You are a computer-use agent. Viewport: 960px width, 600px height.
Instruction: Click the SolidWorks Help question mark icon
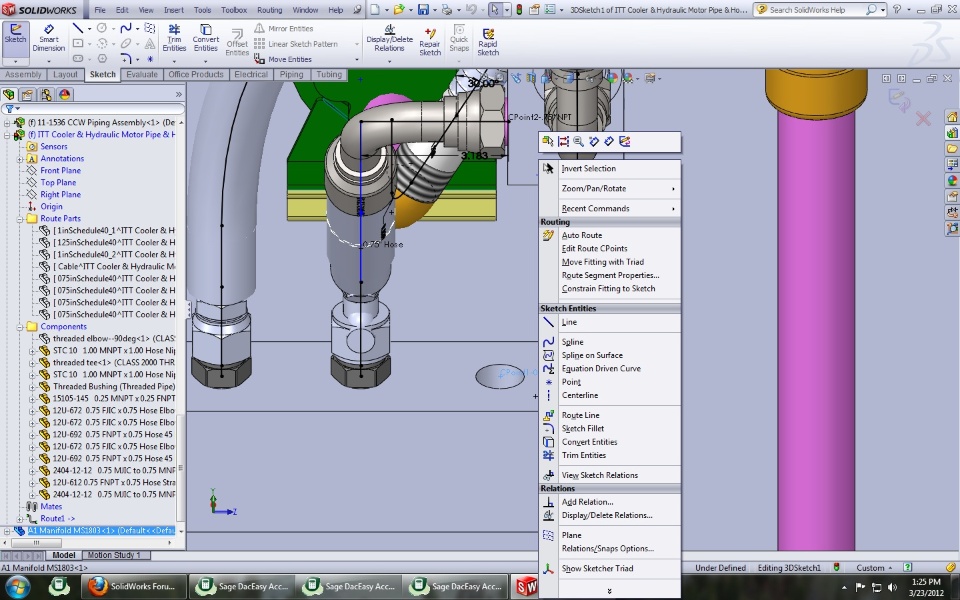[896, 10]
